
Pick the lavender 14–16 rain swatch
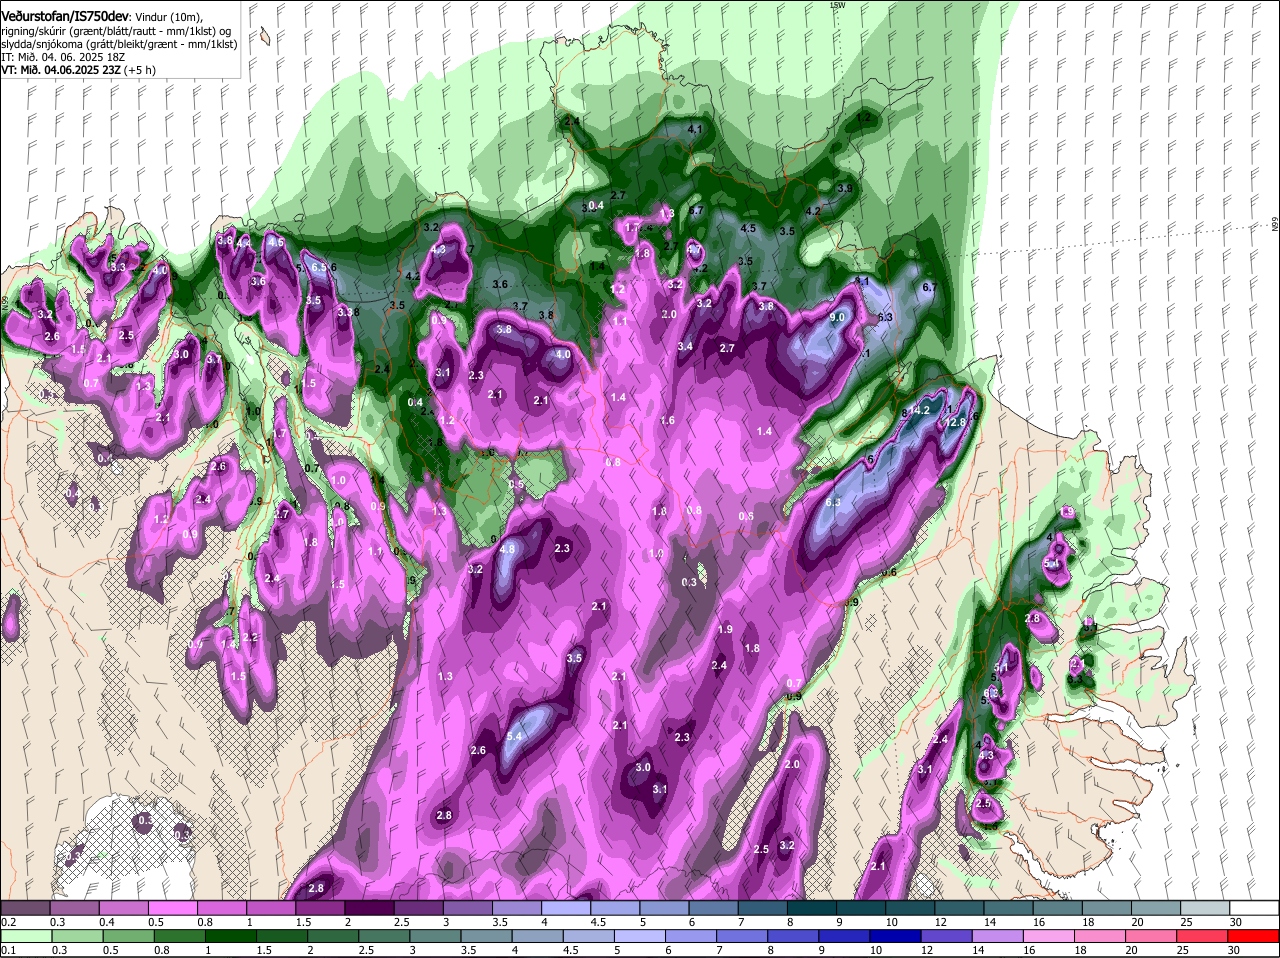pos(997,936)
